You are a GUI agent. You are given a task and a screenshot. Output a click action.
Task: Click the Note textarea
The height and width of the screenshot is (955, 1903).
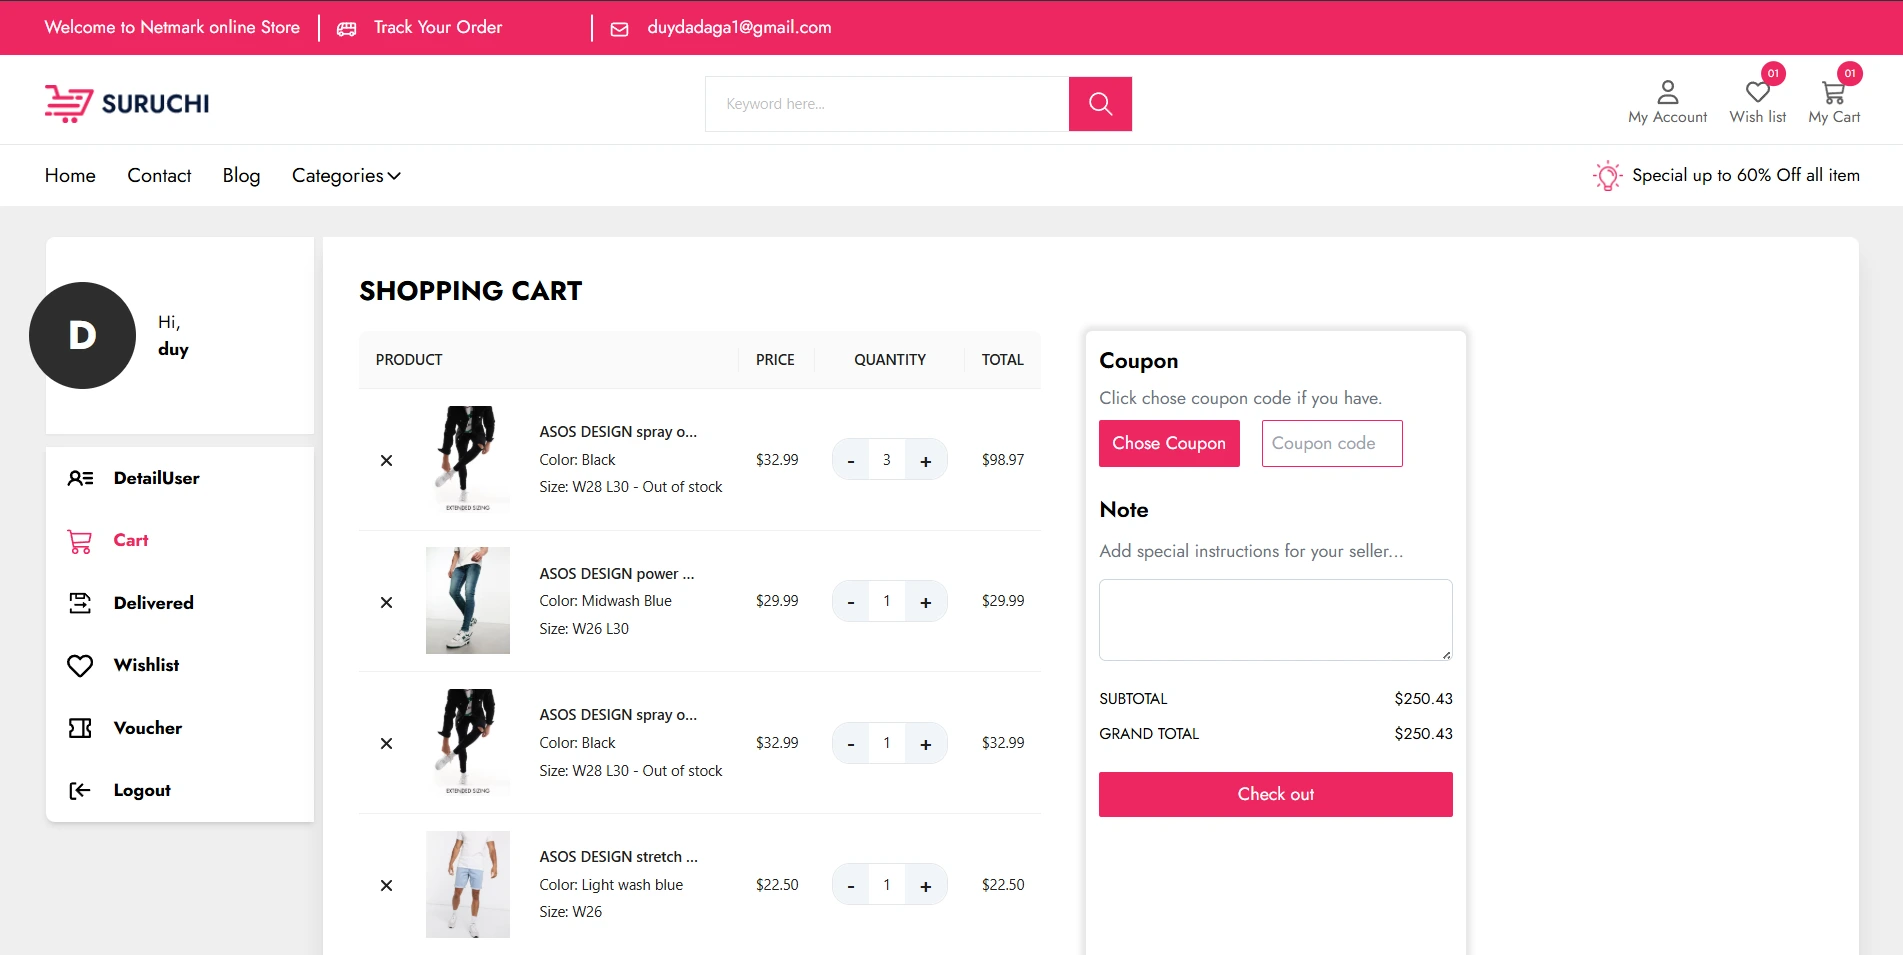point(1275,620)
